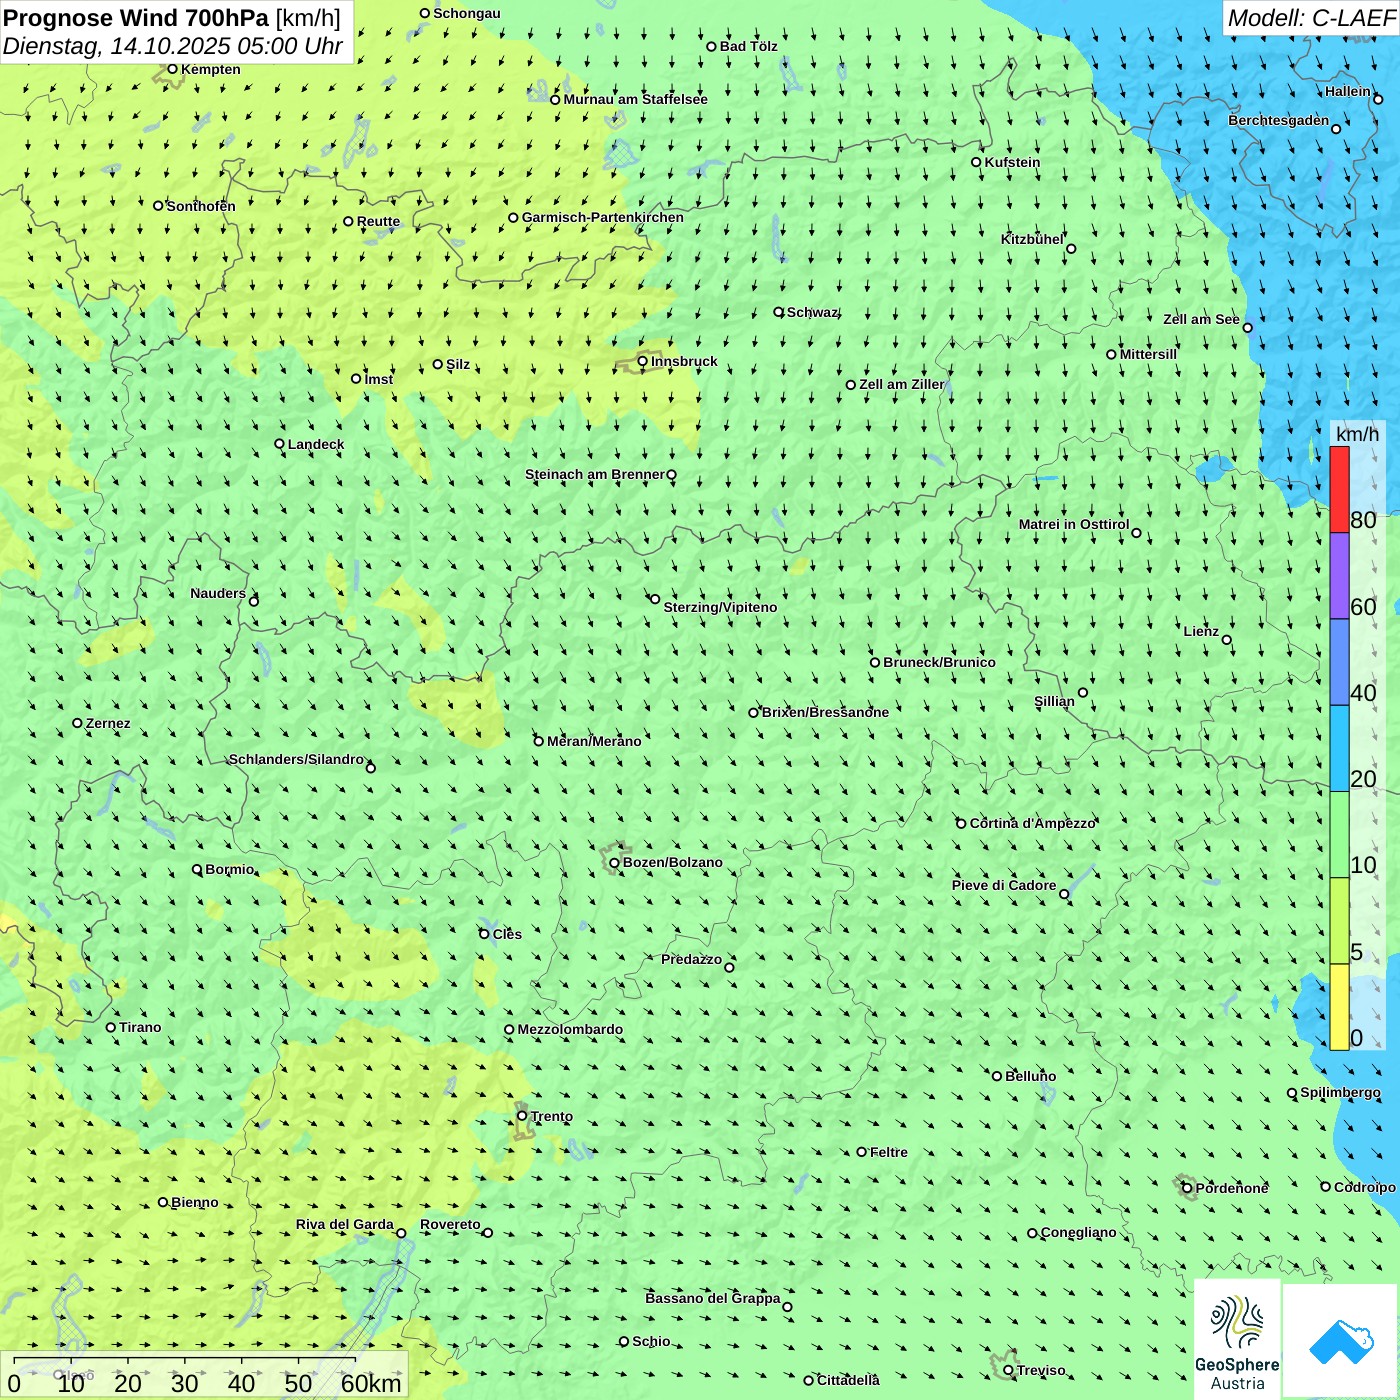Click the kilometer scale bar
Image resolution: width=1400 pixels, height=1400 pixels.
[185, 1362]
